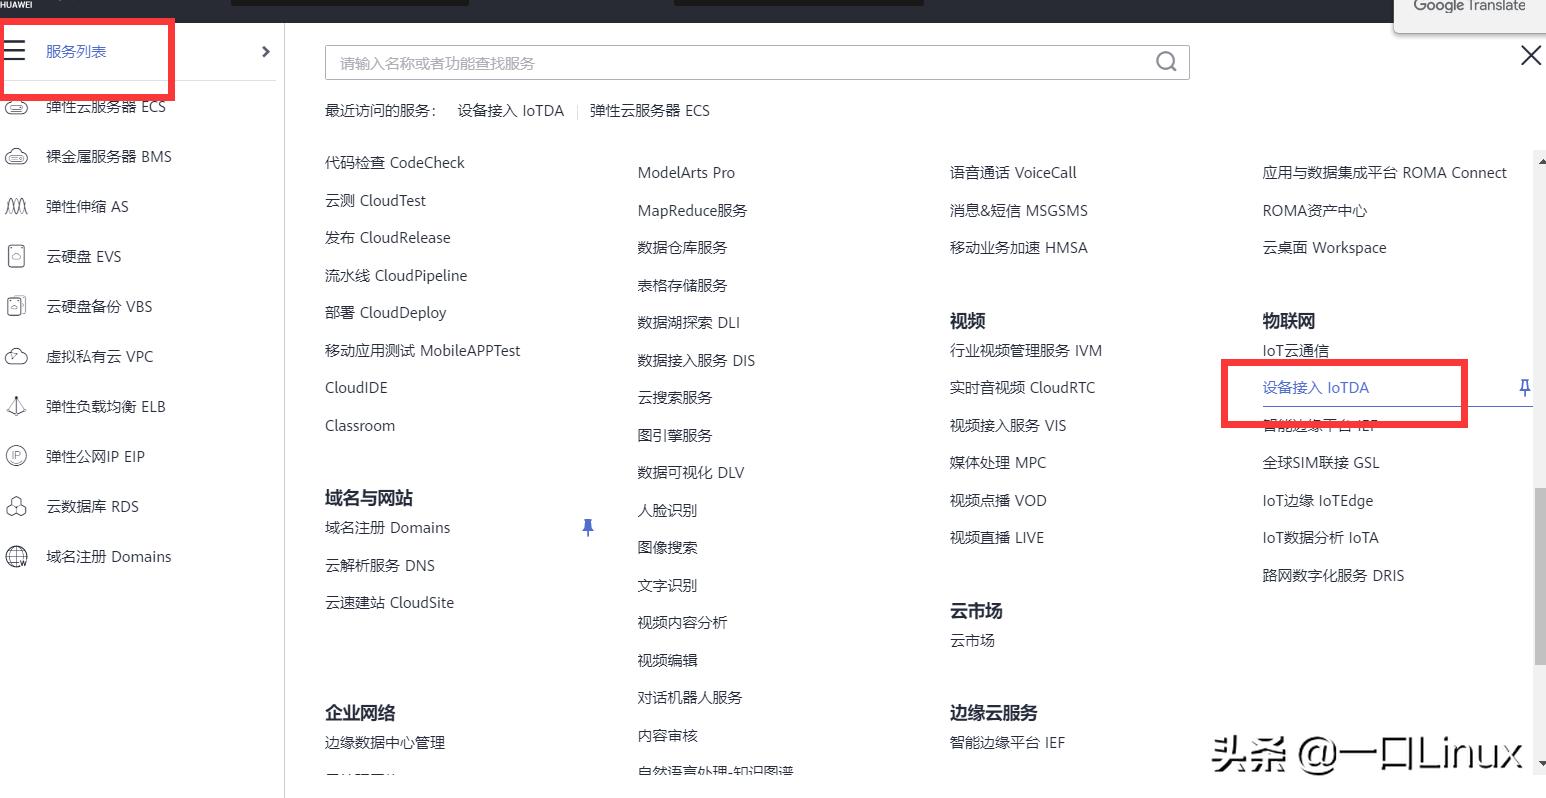The width and height of the screenshot is (1546, 798).
Task: Click the 虚拟私有云 VPC sidebar icon
Action: 17,356
